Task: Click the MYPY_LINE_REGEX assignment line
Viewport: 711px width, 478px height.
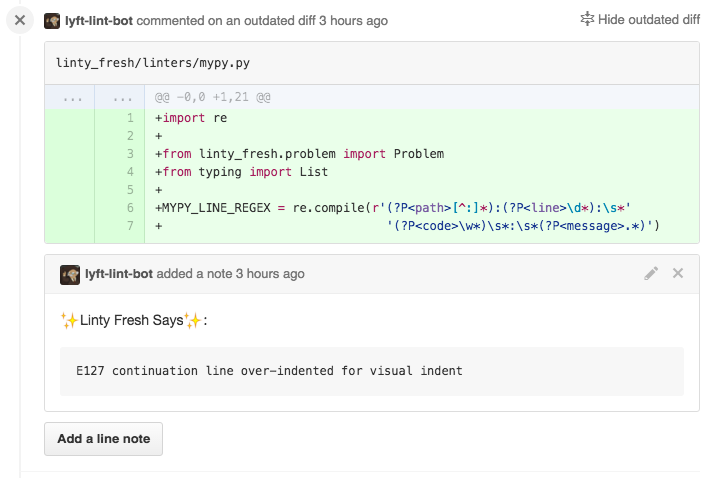Action: pyautogui.click(x=393, y=208)
